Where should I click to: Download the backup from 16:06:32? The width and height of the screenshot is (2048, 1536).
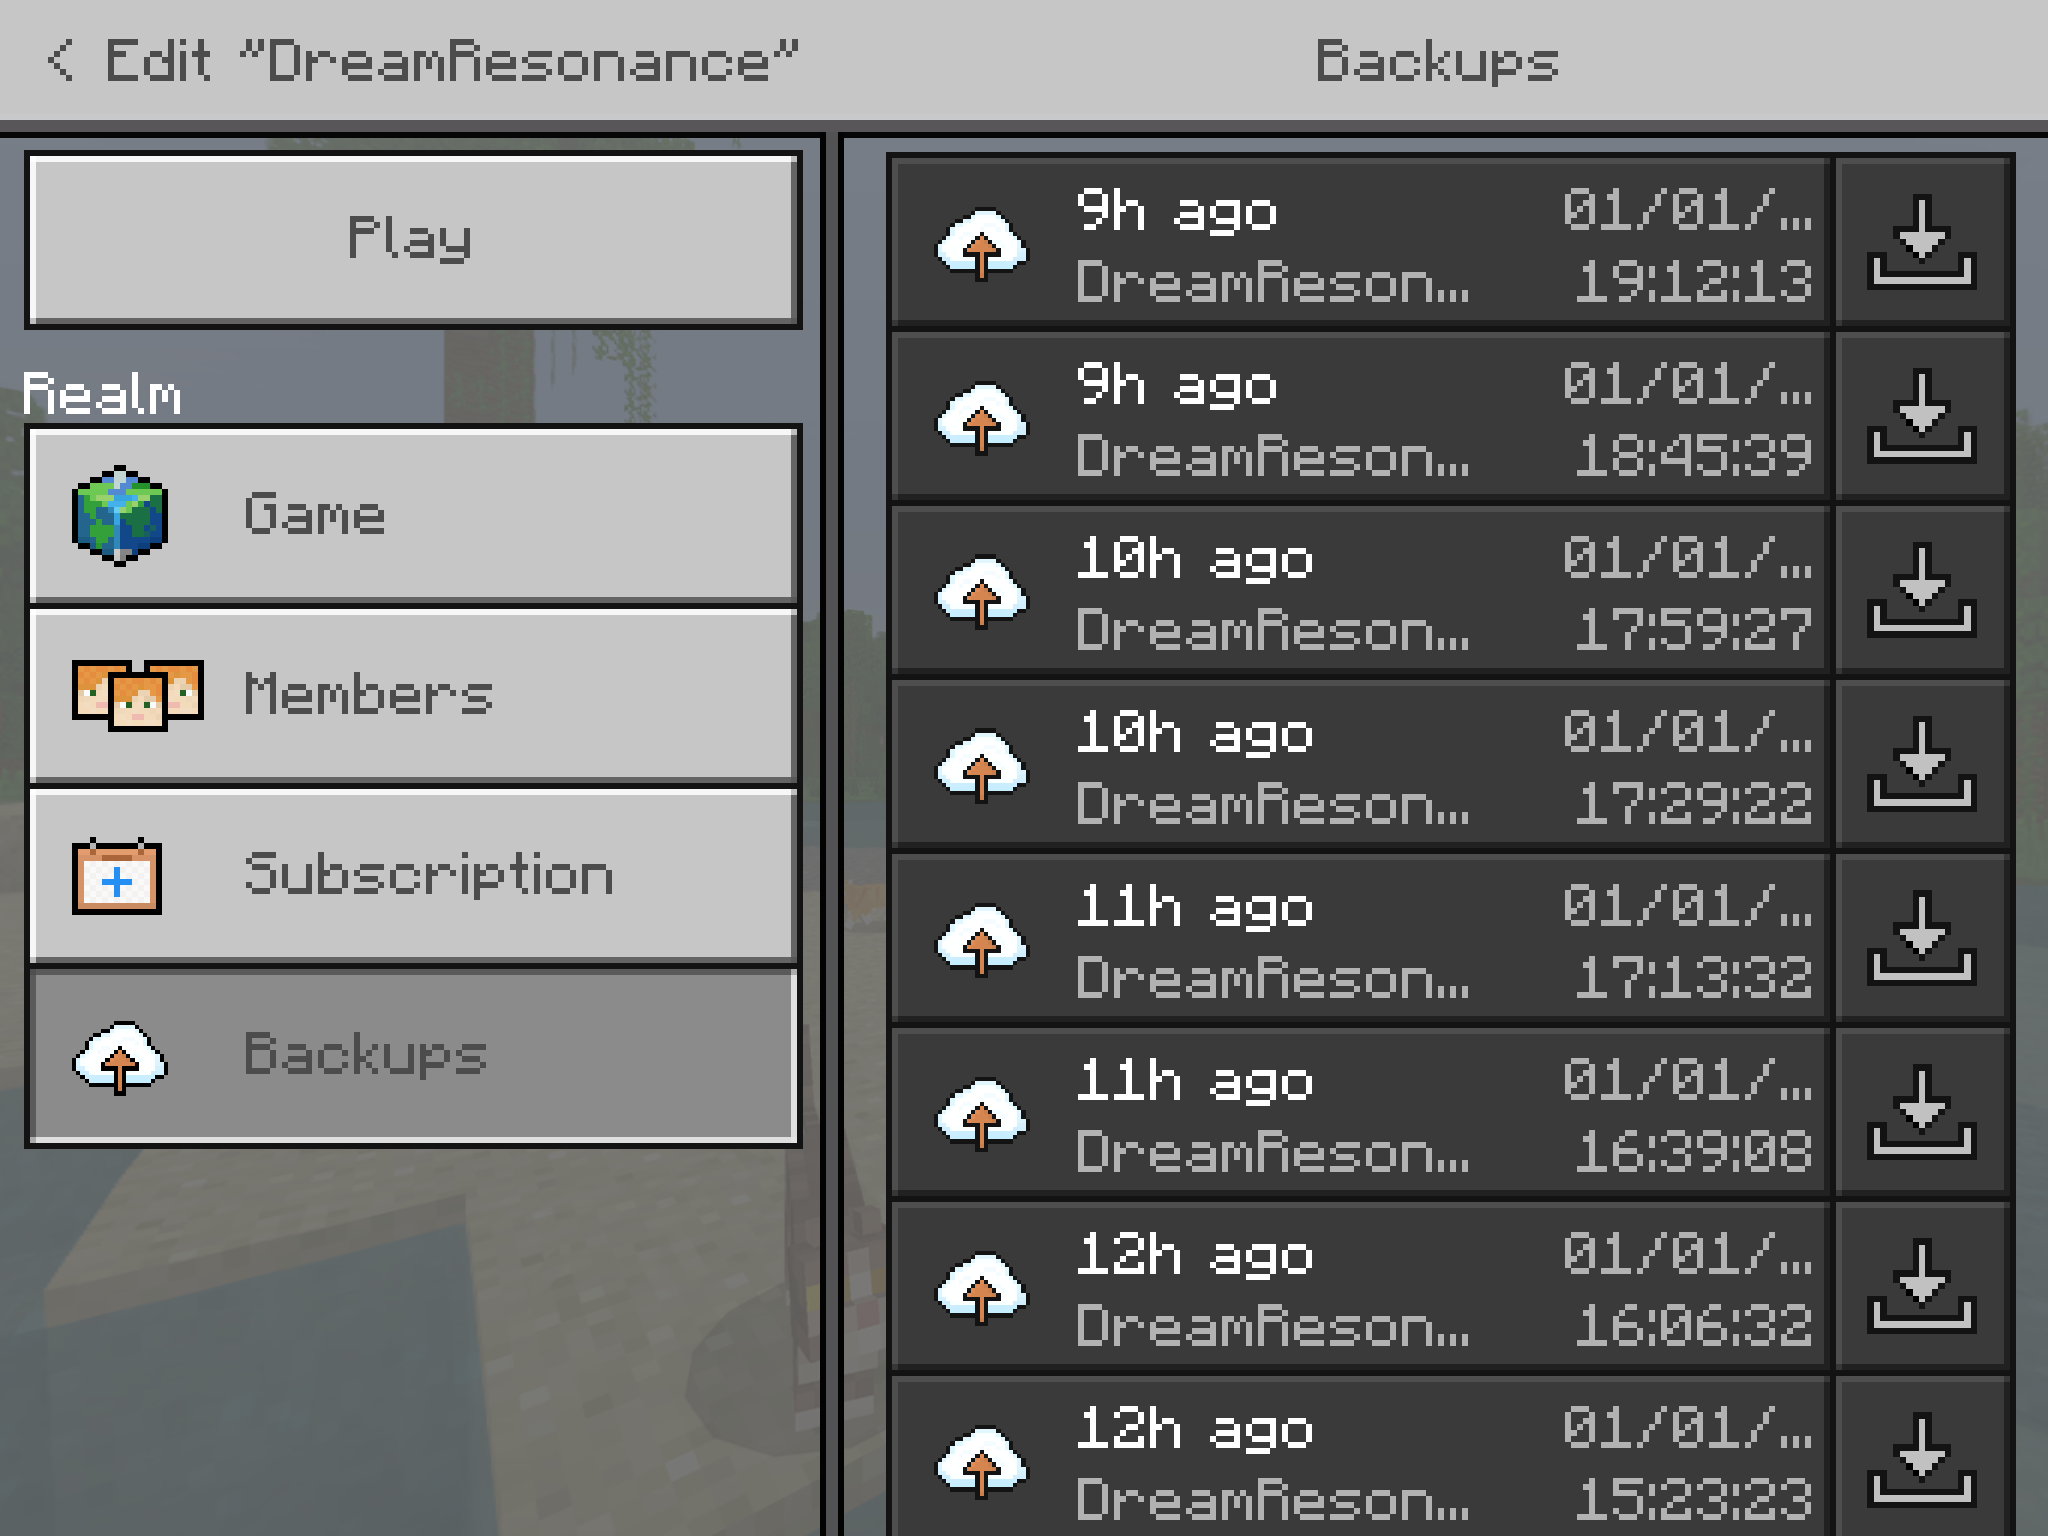point(1922,1286)
